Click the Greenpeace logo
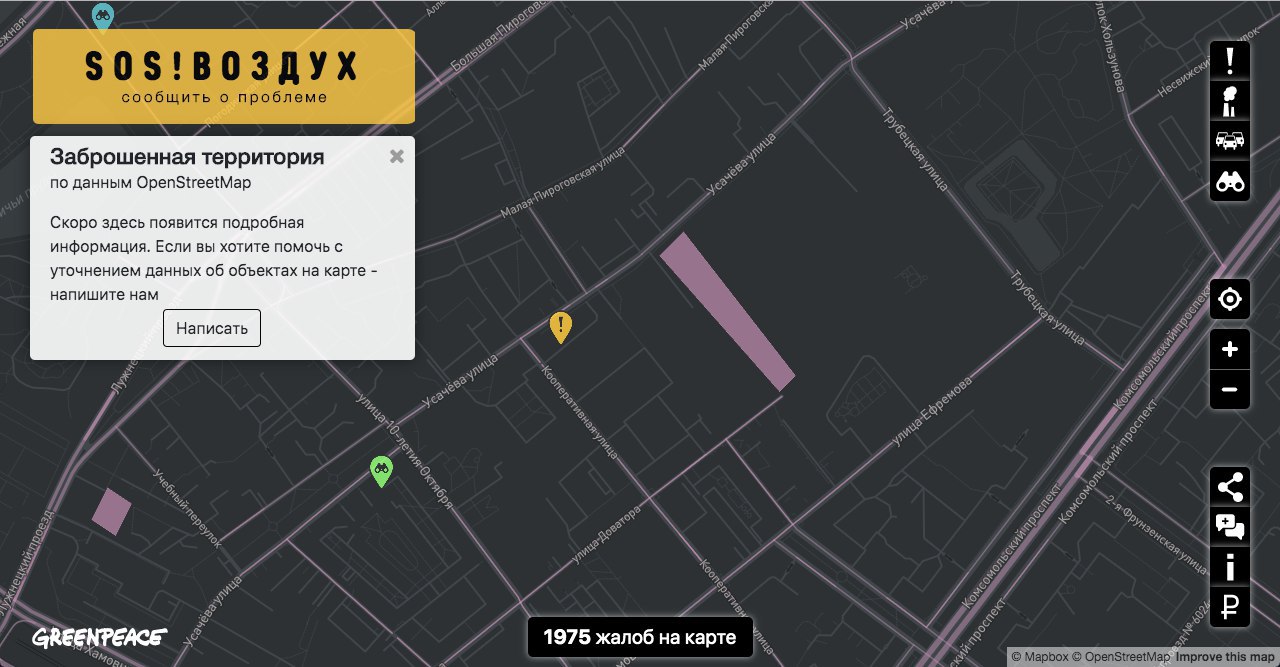 pyautogui.click(x=99, y=637)
